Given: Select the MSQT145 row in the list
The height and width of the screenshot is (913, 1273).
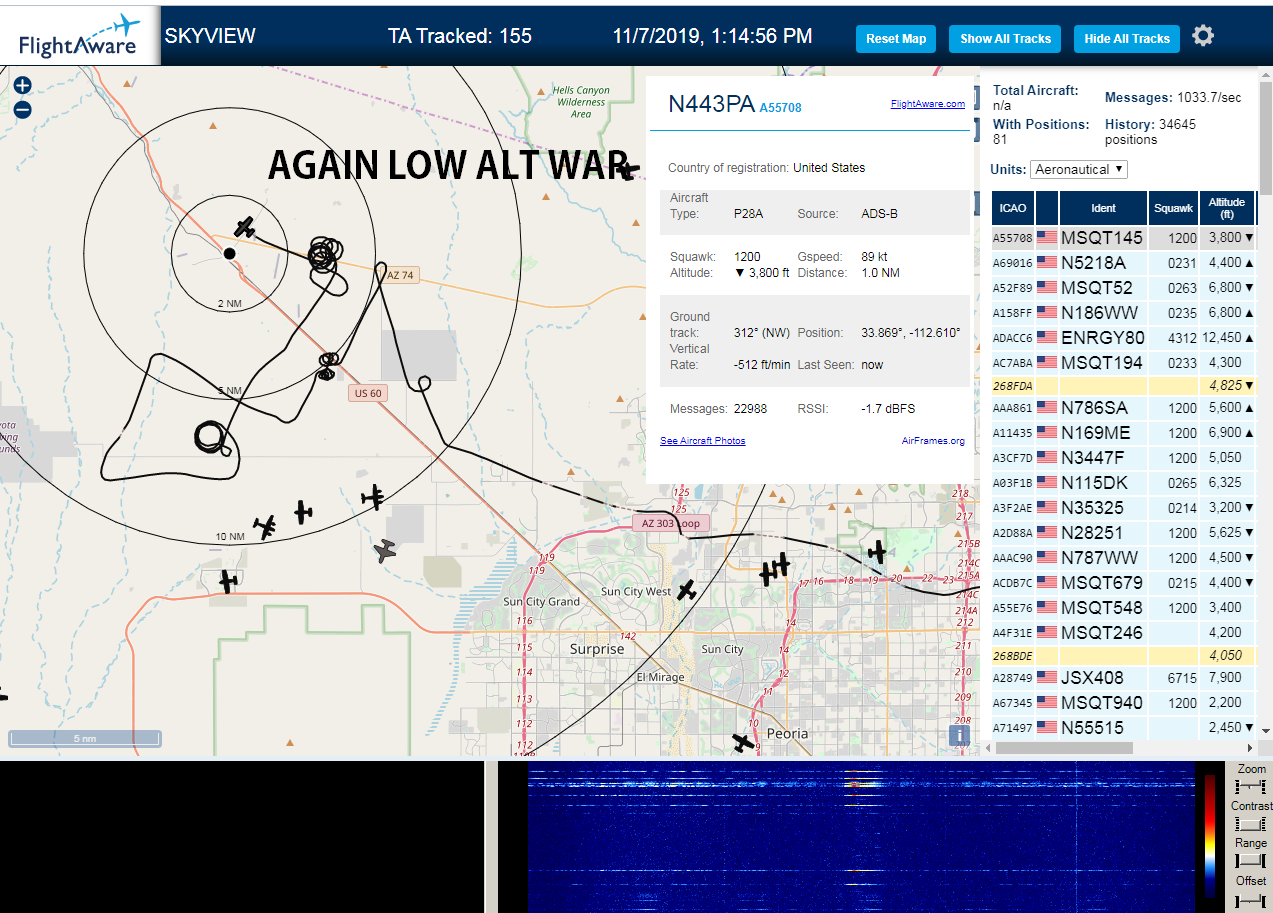Looking at the screenshot, I should [1124, 238].
